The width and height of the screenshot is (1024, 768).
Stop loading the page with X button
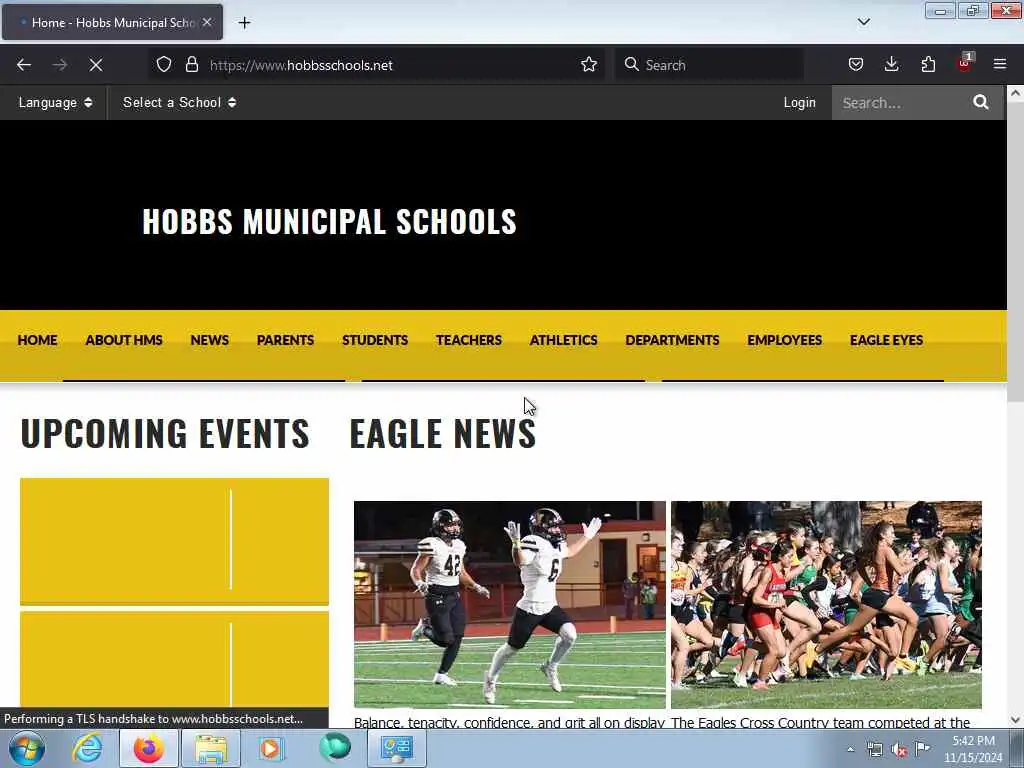click(96, 65)
